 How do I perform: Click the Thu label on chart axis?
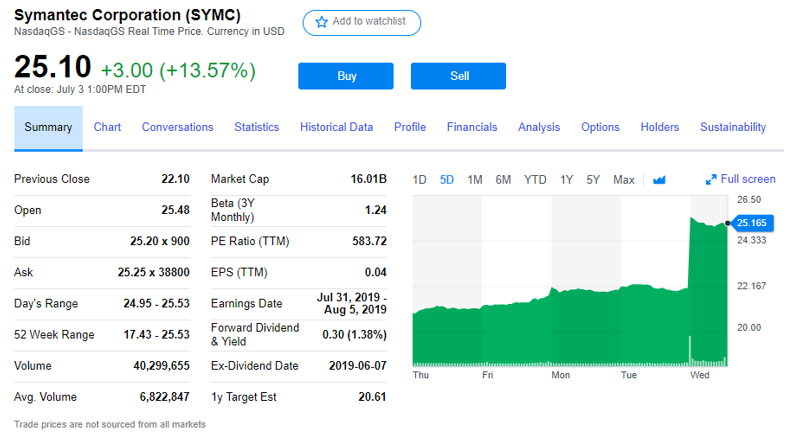(421, 375)
